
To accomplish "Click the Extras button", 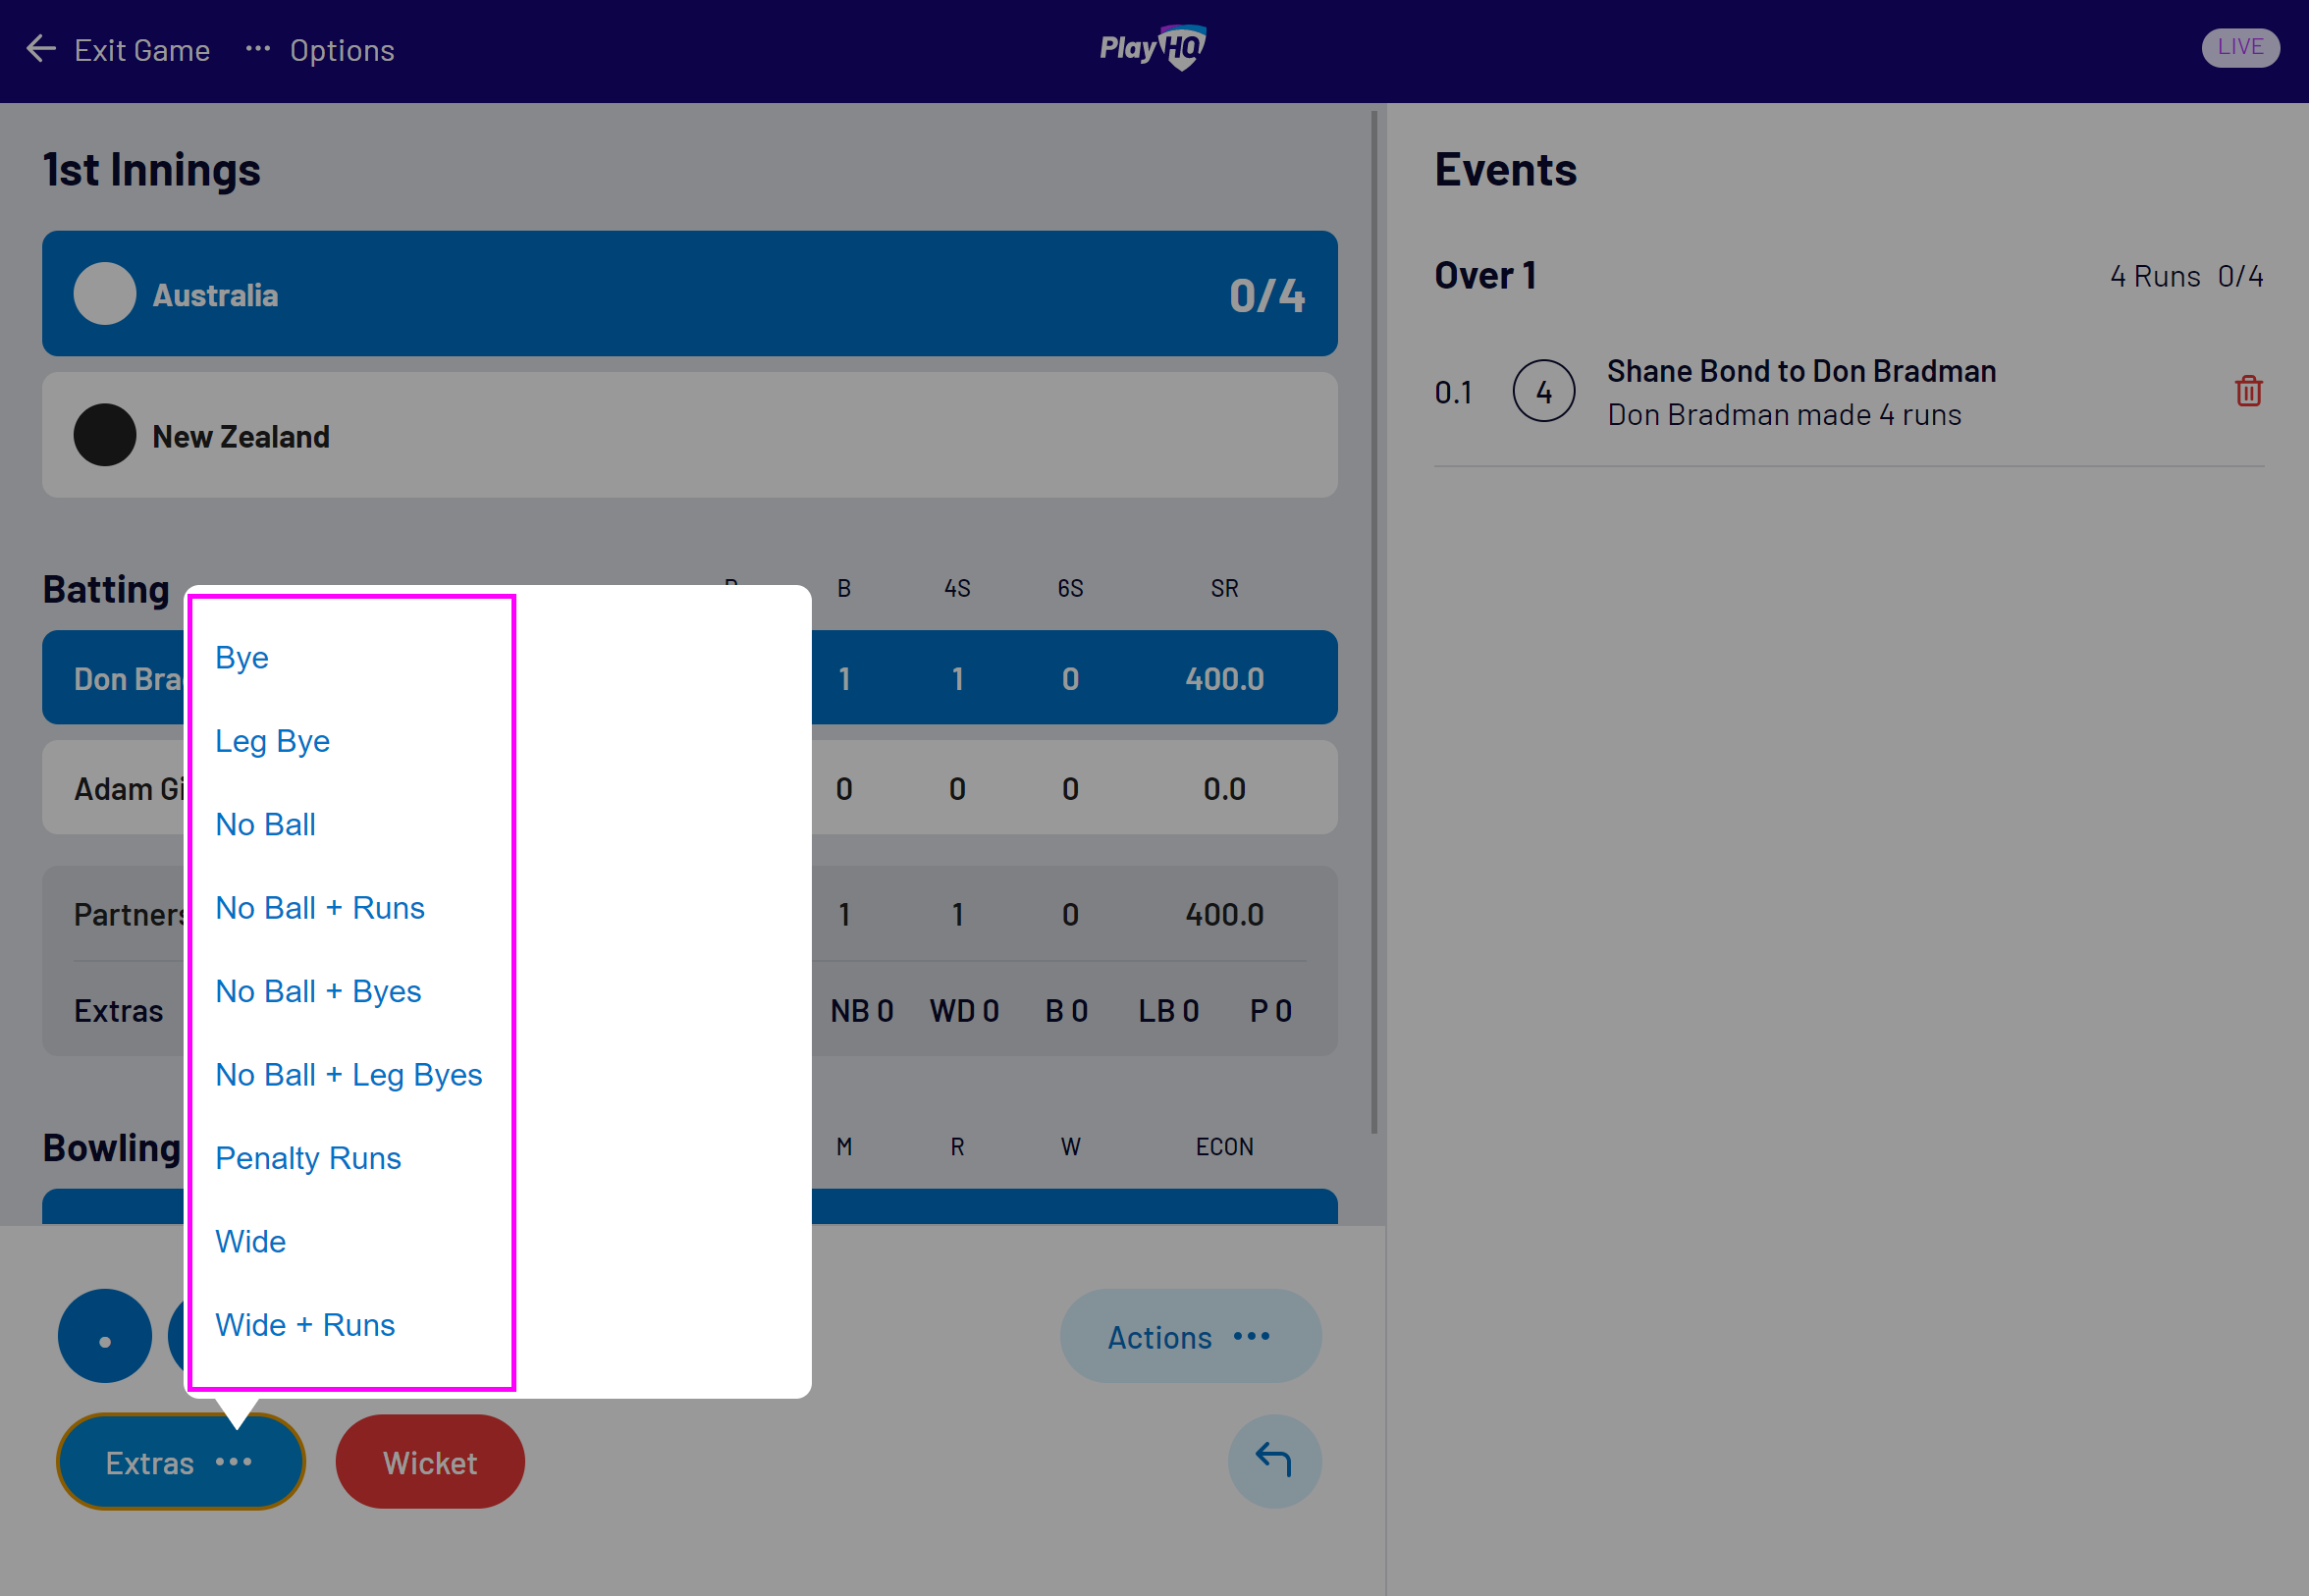I will tap(181, 1461).
